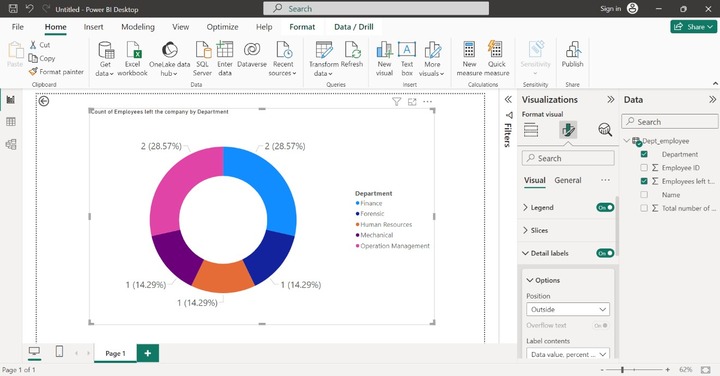The width and height of the screenshot is (720, 376).
Task: Publish the report
Action: (573, 54)
